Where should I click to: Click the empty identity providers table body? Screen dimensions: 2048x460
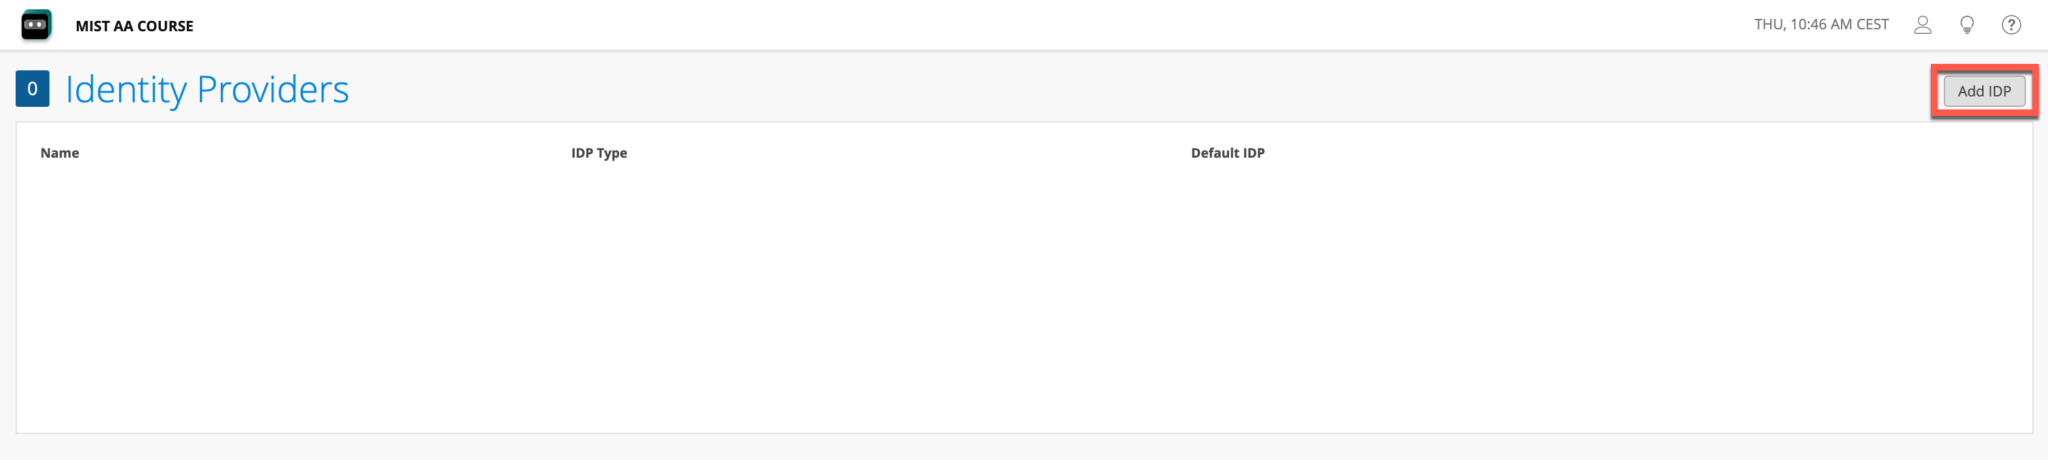[x=1024, y=300]
